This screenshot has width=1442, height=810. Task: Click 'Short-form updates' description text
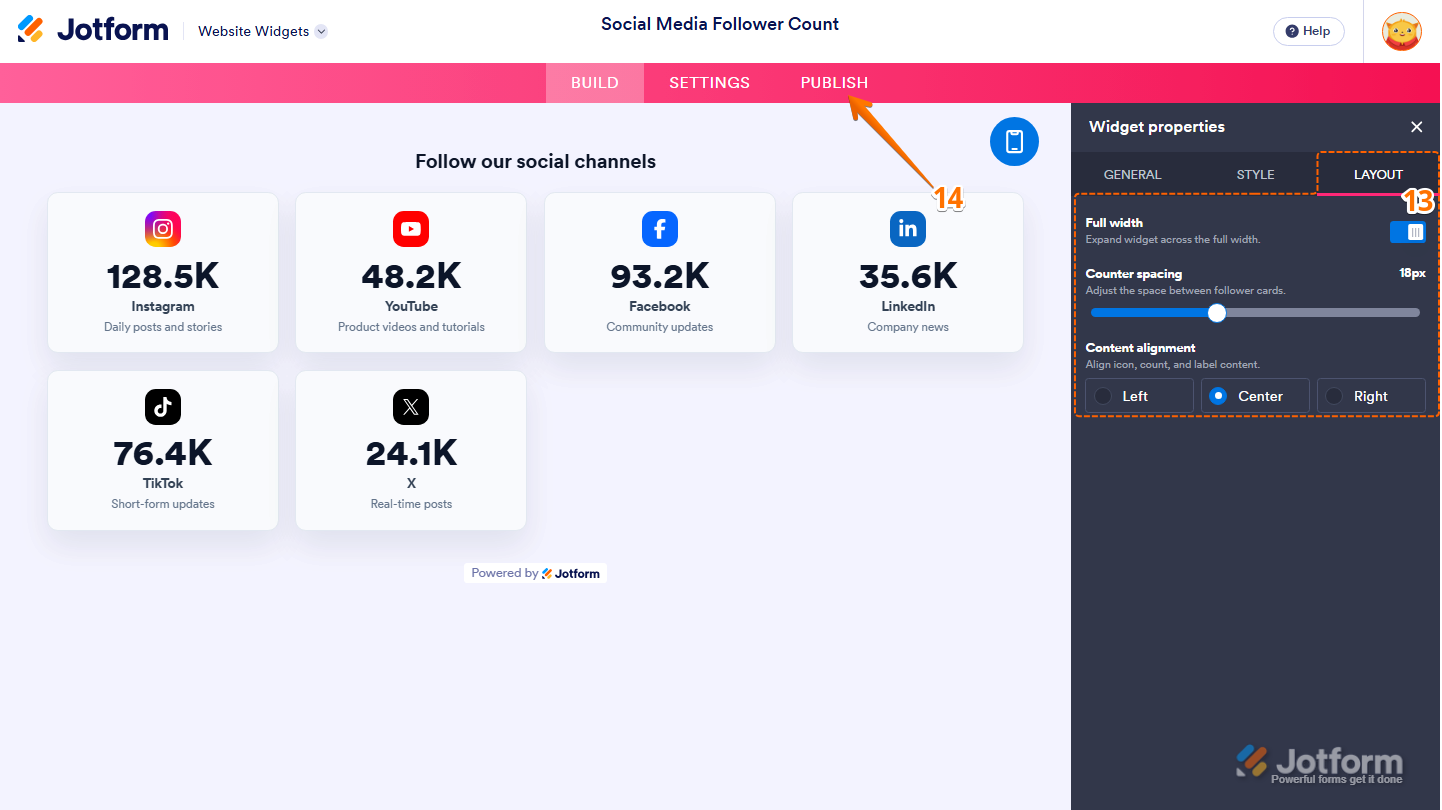tap(163, 504)
